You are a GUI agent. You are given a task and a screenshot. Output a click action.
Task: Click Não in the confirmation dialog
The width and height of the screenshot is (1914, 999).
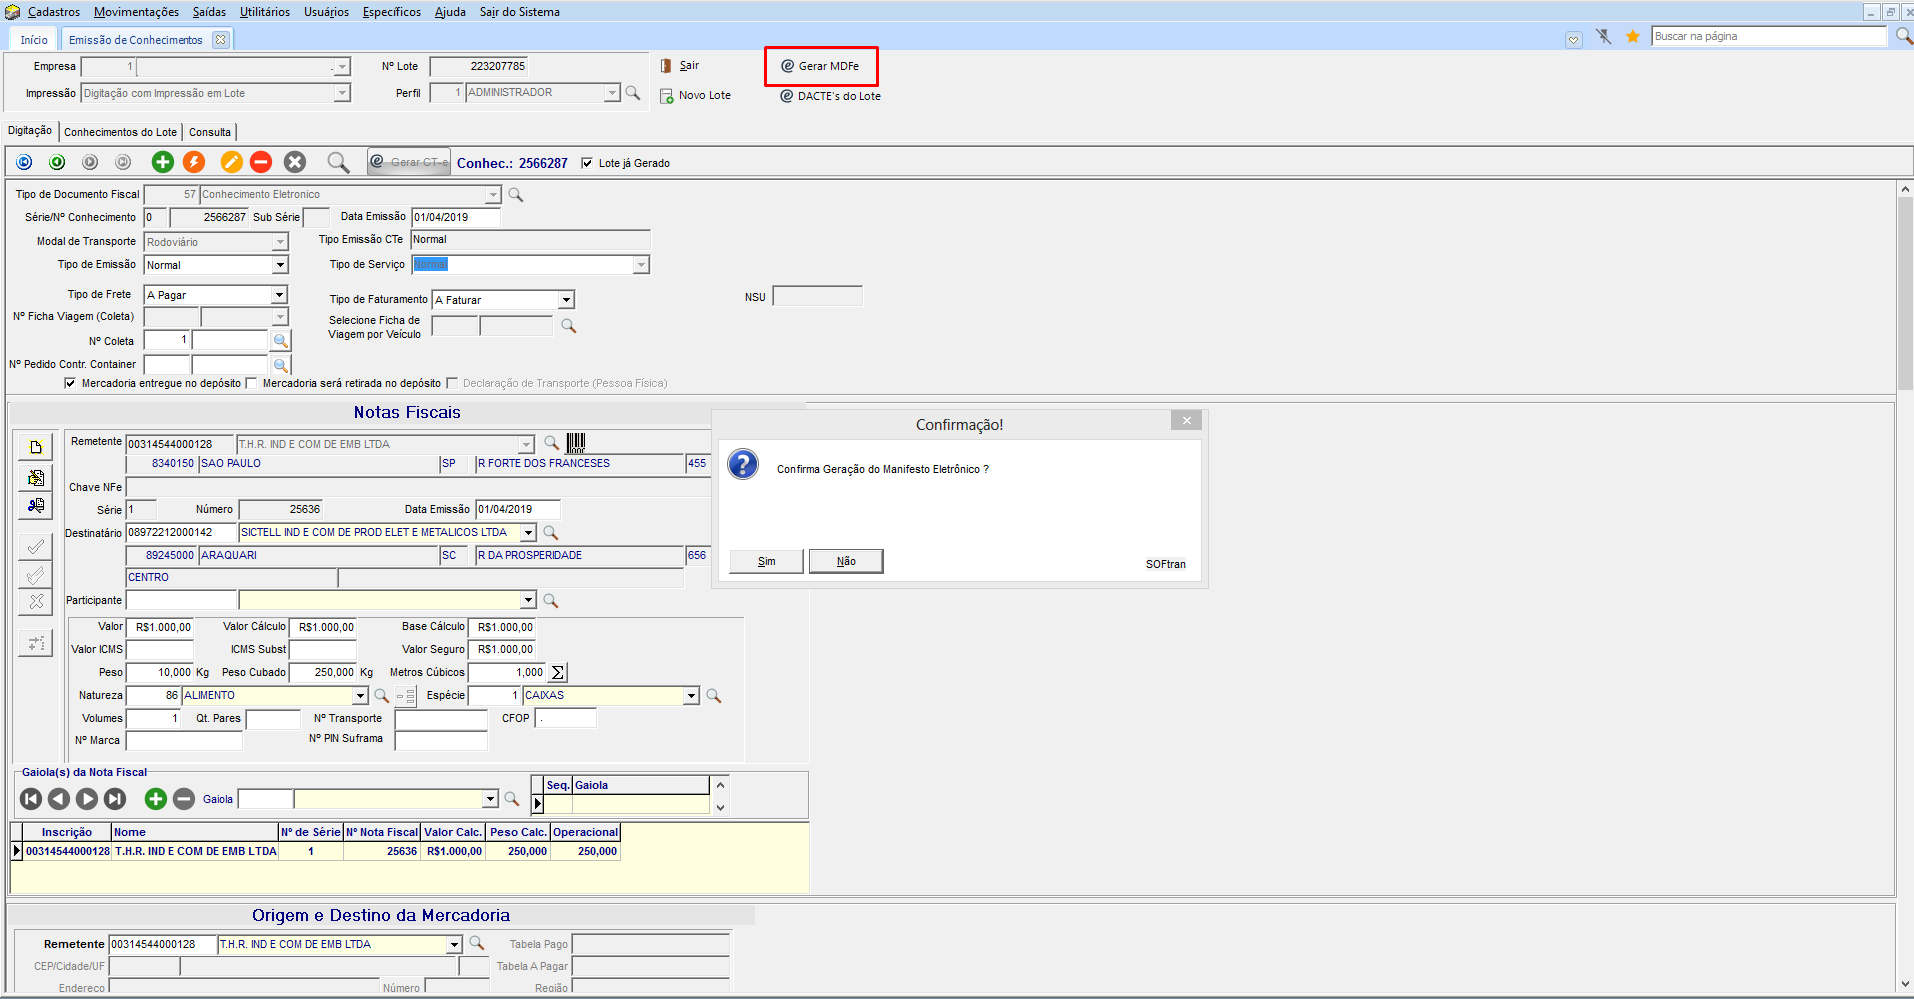click(846, 561)
